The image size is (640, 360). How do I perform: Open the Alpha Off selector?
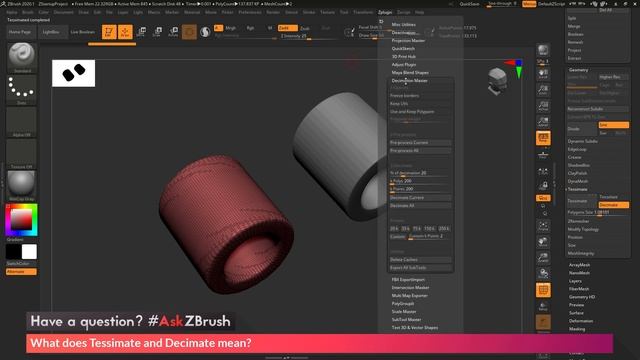tap(22, 122)
